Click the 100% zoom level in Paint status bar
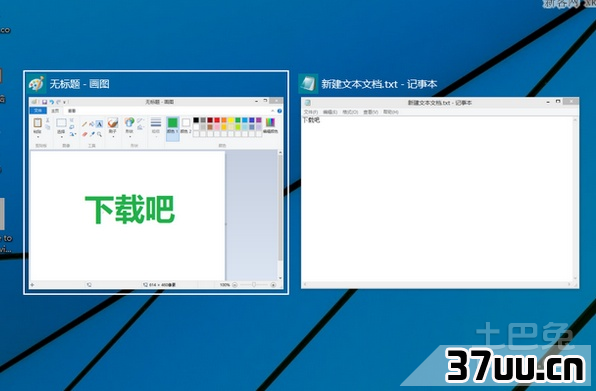The width and height of the screenshot is (596, 391). [x=225, y=285]
